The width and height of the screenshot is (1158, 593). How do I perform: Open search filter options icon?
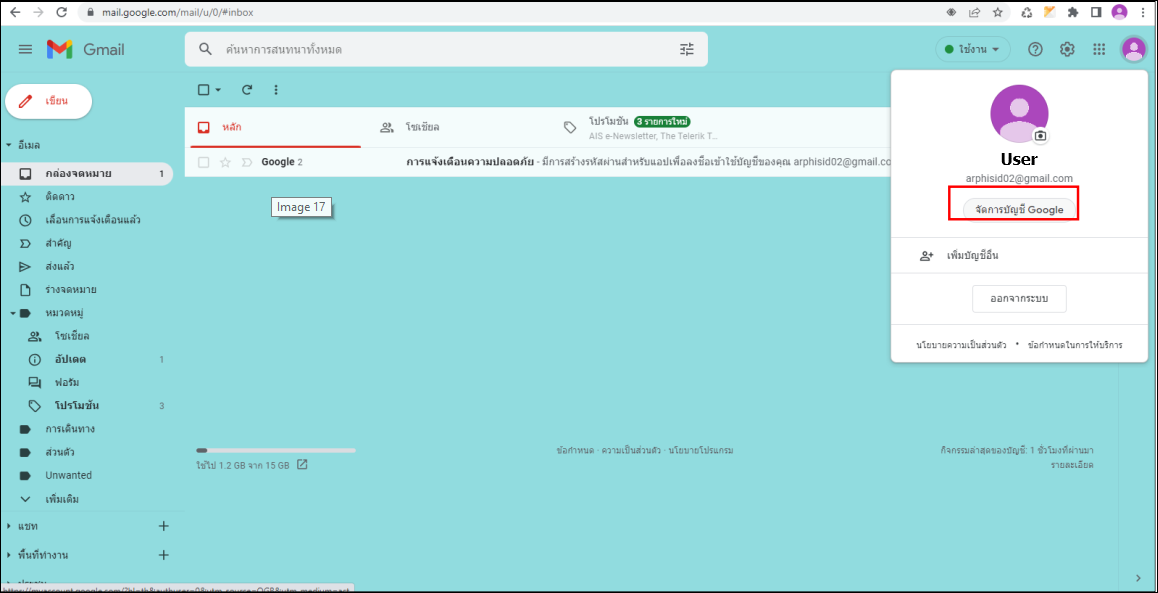687,49
